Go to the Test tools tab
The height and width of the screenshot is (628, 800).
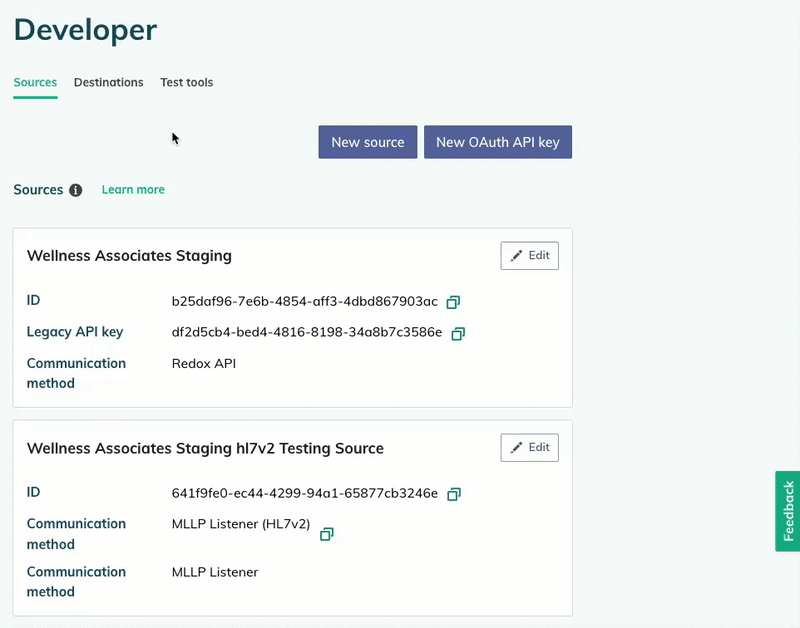(x=187, y=82)
